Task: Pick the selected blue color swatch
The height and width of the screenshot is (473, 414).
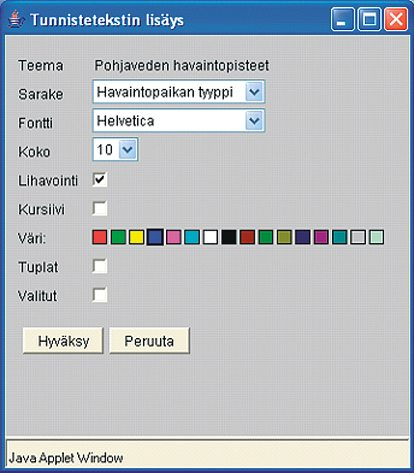Action: coord(155,237)
